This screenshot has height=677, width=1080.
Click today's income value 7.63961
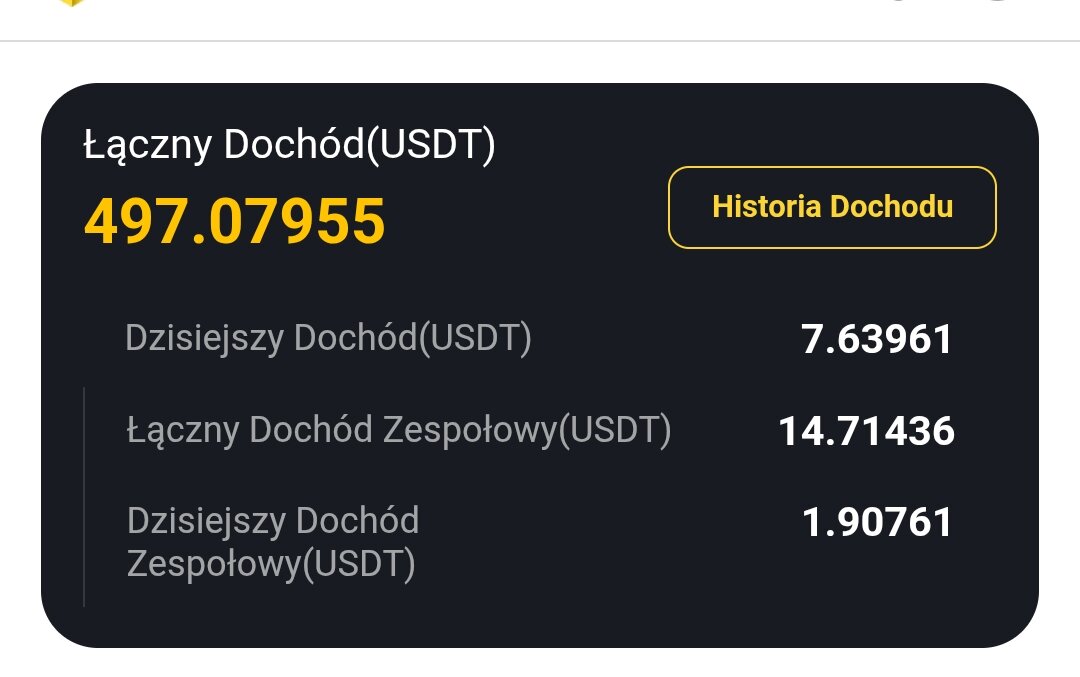click(x=877, y=339)
